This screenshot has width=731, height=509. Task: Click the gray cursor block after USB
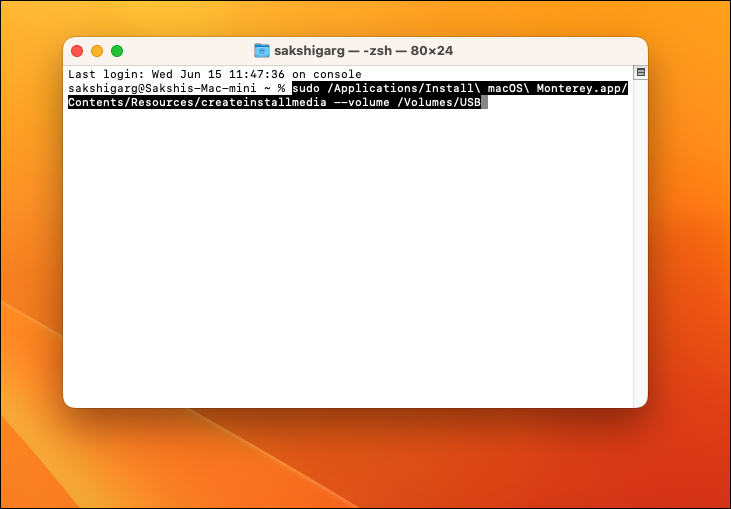coord(484,102)
